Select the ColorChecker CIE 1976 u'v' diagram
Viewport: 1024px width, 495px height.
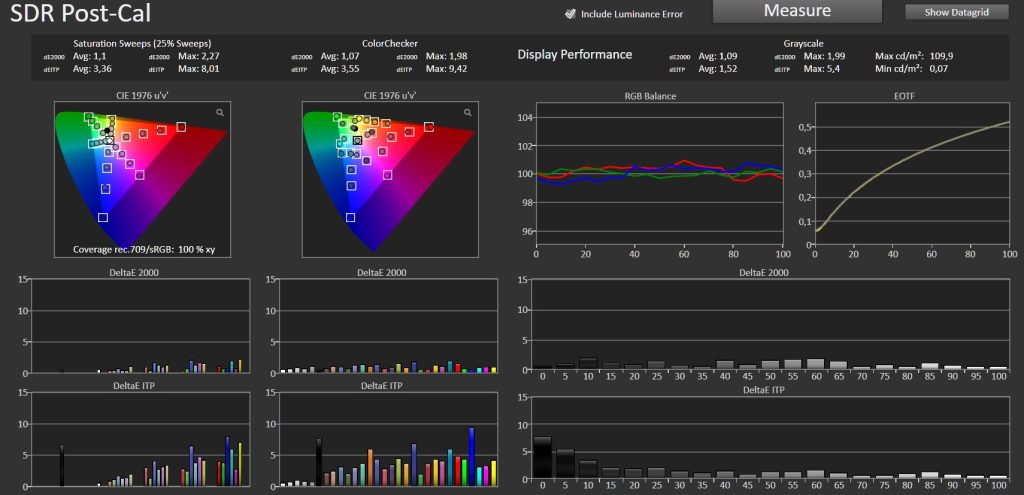point(390,179)
